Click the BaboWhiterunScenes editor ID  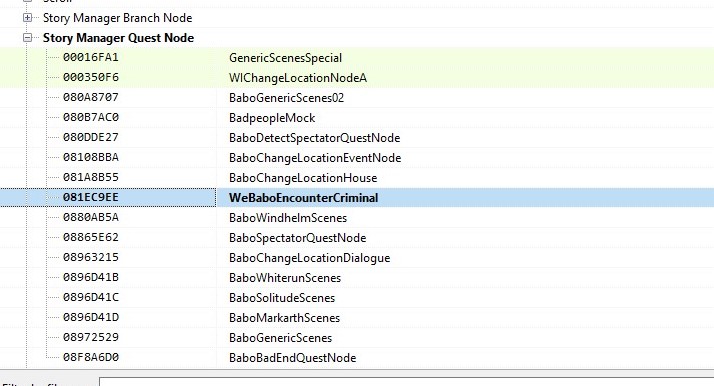coord(285,278)
